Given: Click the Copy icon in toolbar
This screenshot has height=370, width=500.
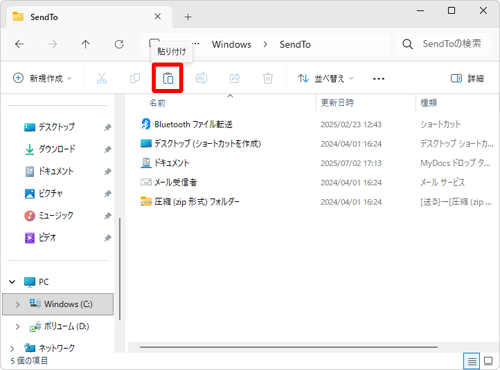Looking at the screenshot, I should (x=135, y=78).
